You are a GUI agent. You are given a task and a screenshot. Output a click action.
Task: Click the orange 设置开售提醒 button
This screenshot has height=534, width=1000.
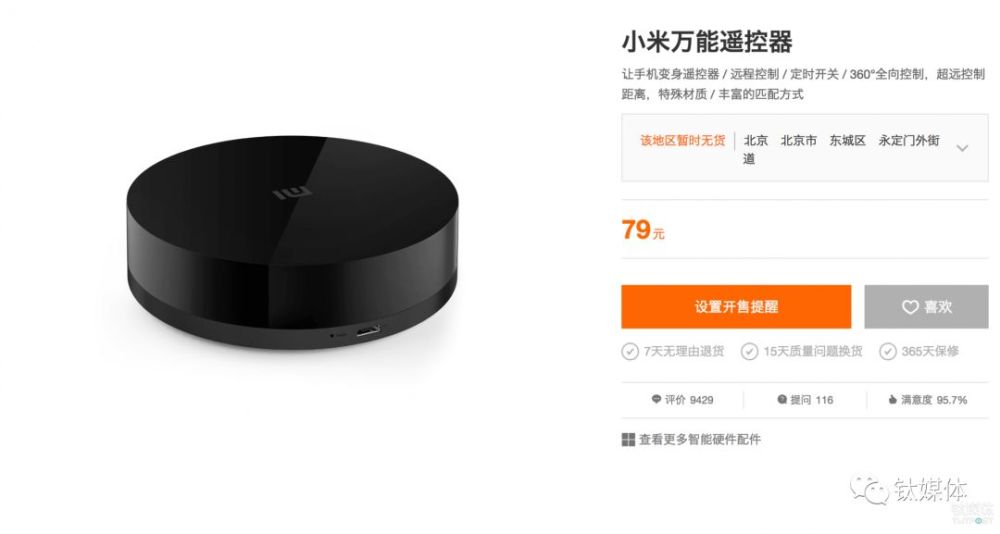coord(736,307)
